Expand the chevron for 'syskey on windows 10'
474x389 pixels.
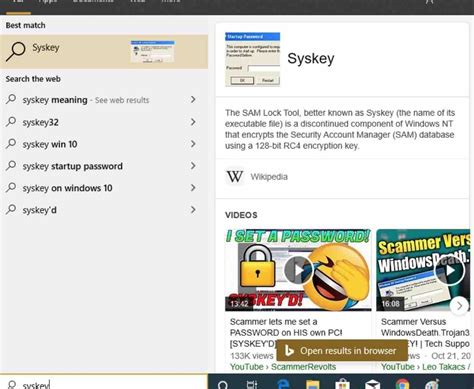click(193, 188)
